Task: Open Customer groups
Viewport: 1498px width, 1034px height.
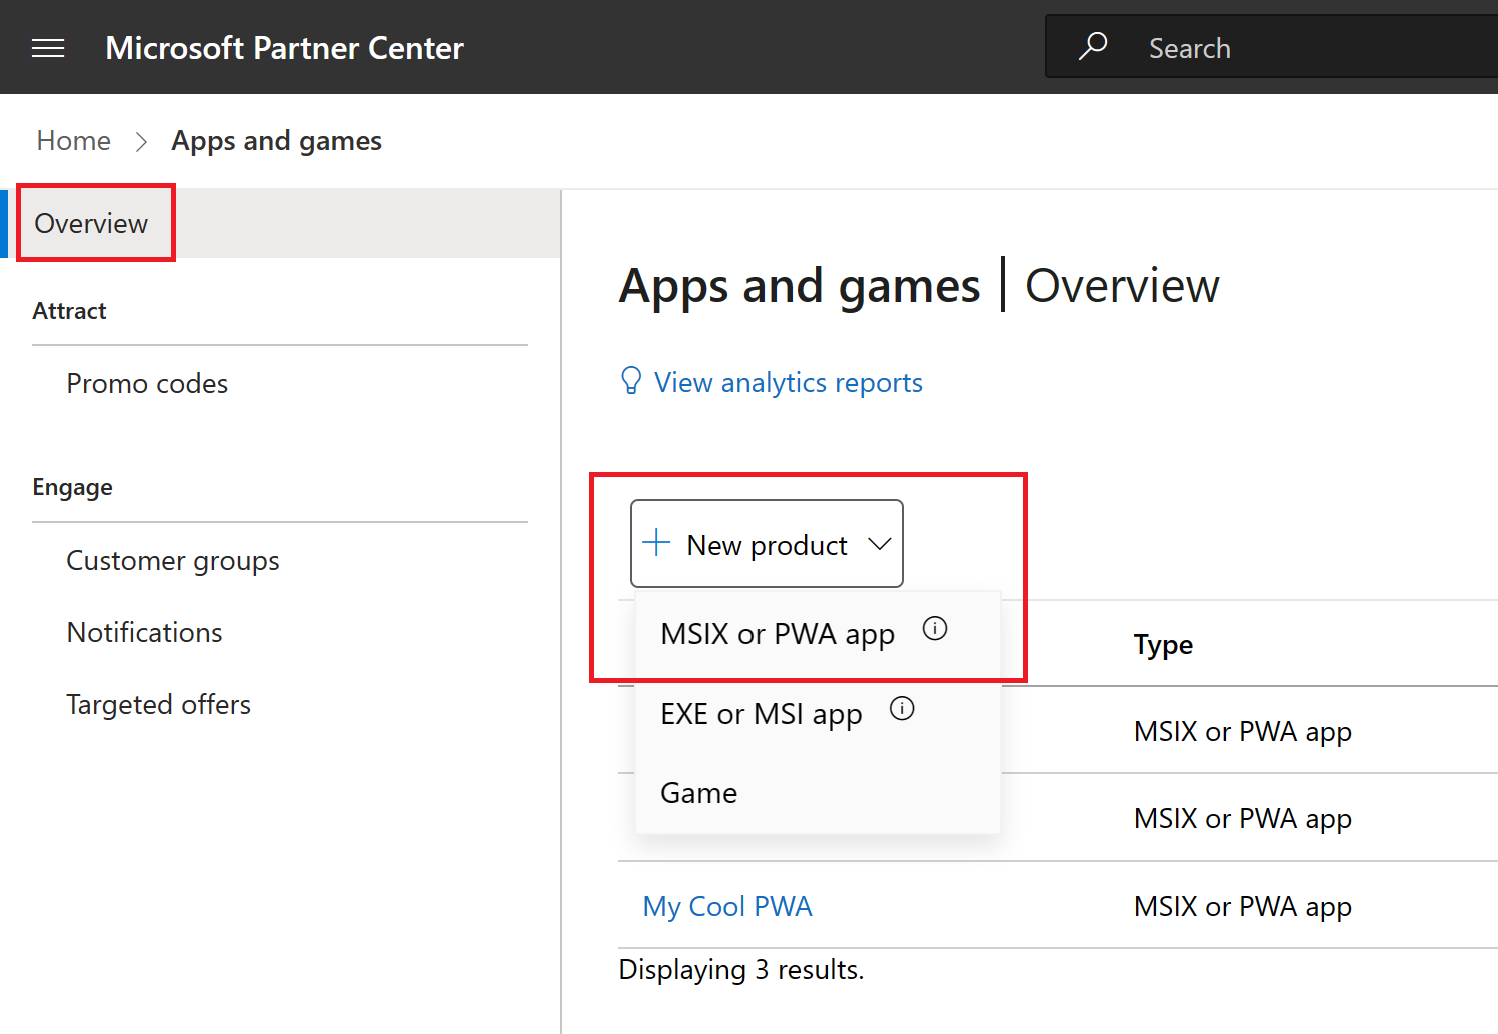Action: coord(172,560)
